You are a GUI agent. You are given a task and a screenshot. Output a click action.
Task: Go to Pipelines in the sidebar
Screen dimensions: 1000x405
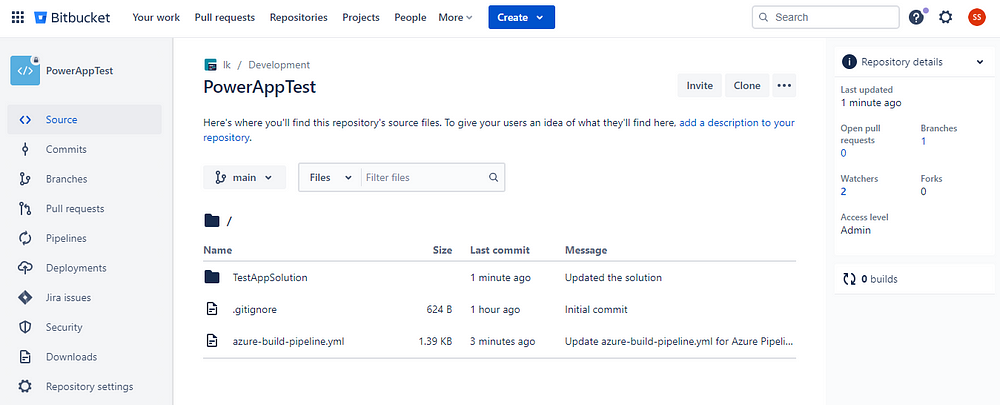tap(66, 239)
